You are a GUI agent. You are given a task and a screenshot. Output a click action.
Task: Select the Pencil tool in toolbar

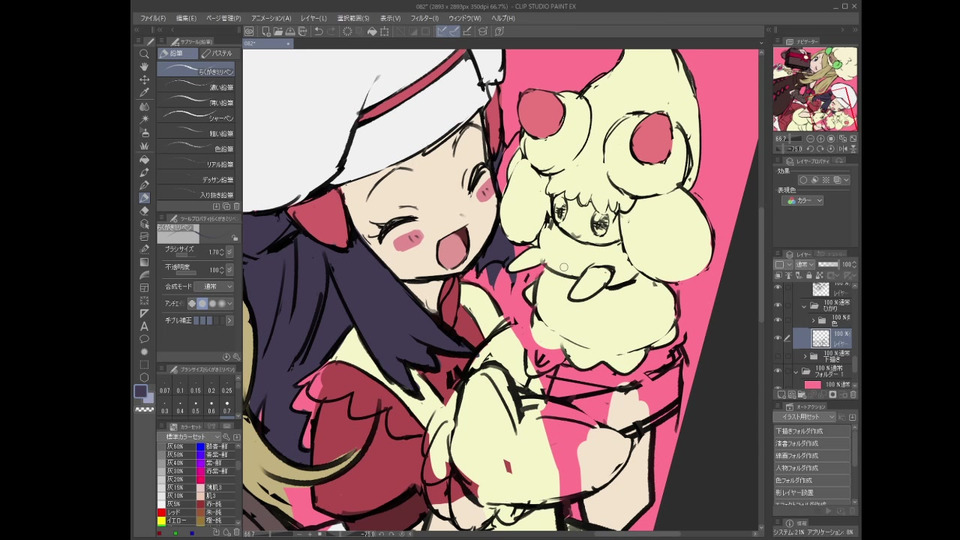coord(144,198)
